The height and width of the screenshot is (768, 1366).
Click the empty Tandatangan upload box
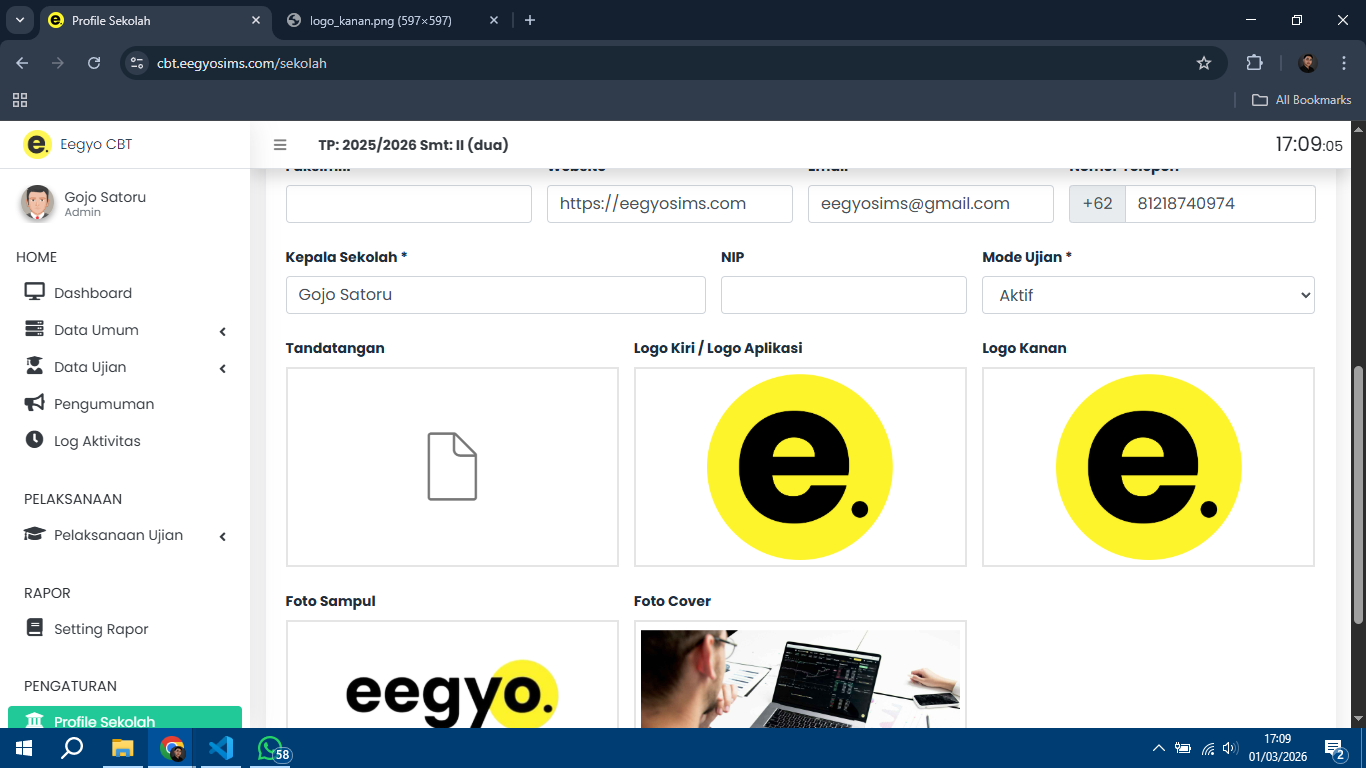click(452, 466)
